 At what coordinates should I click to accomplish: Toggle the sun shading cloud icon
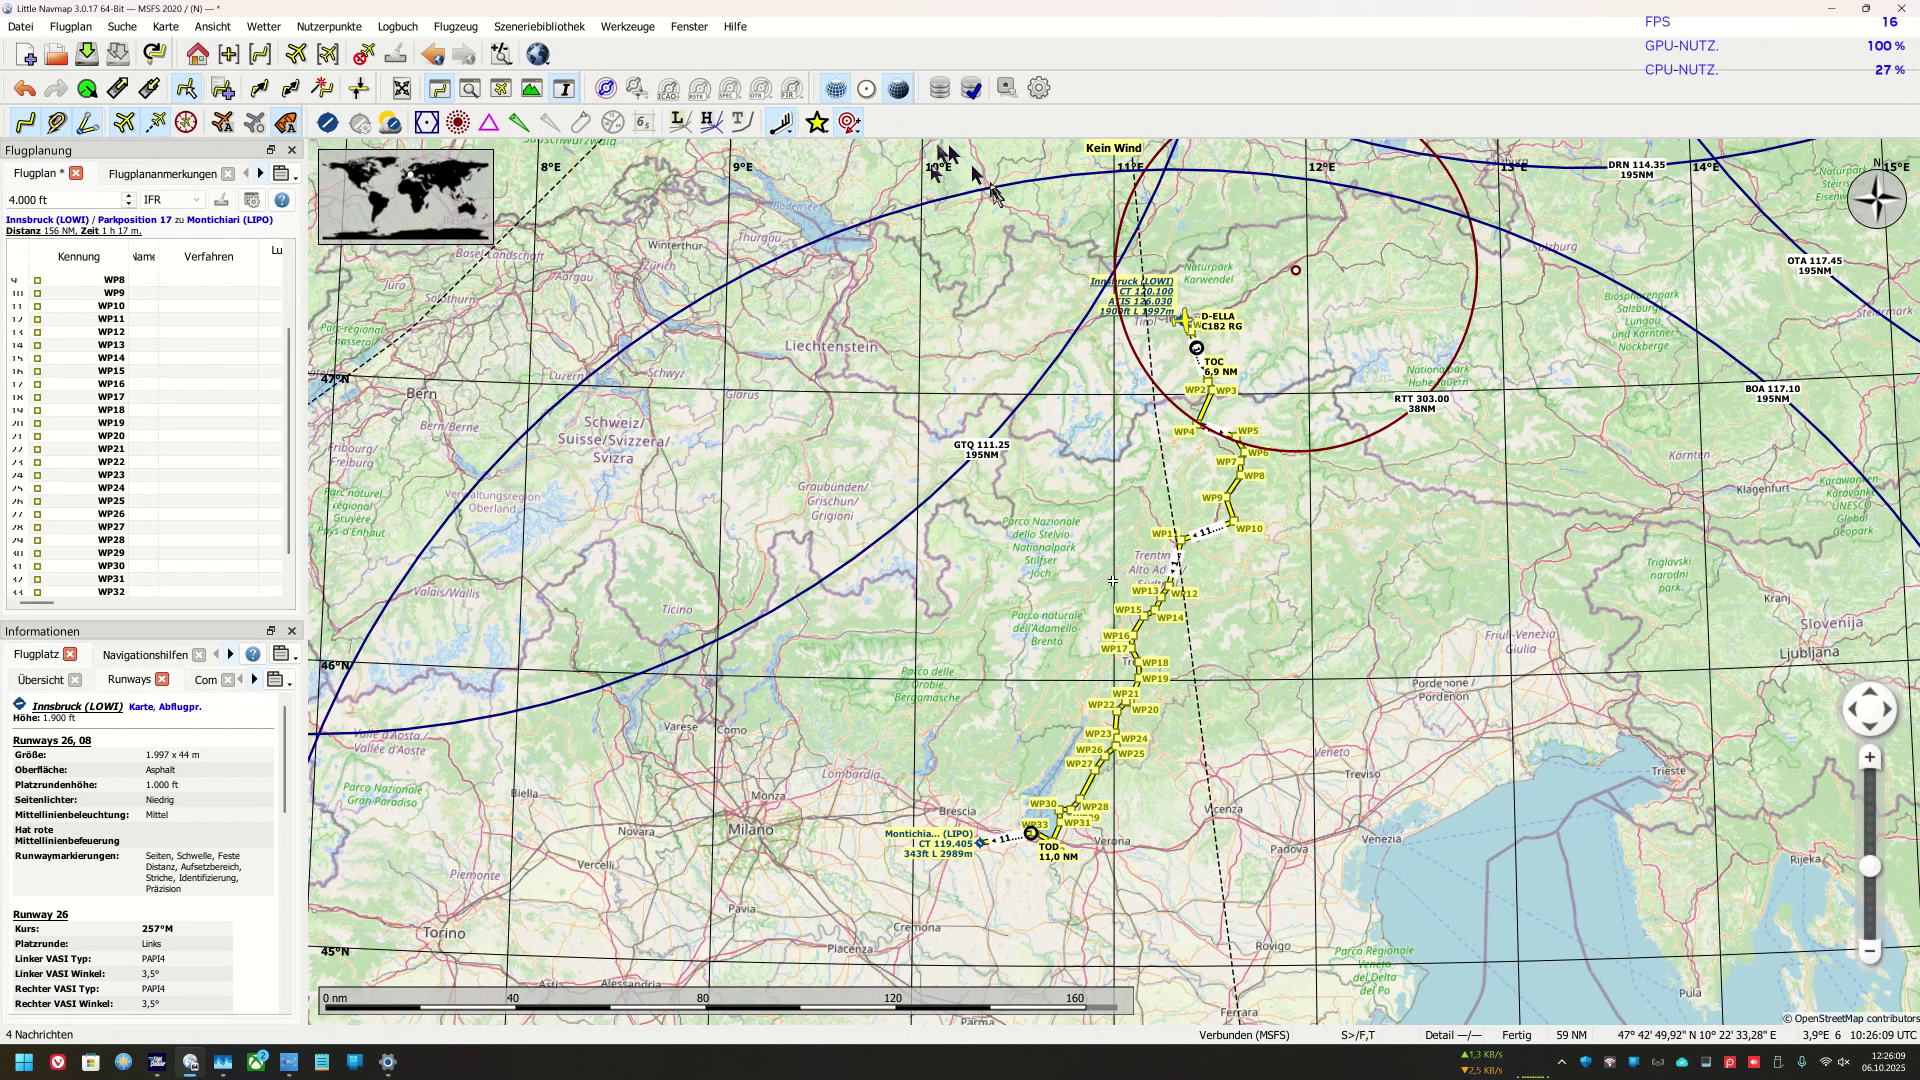[390, 123]
